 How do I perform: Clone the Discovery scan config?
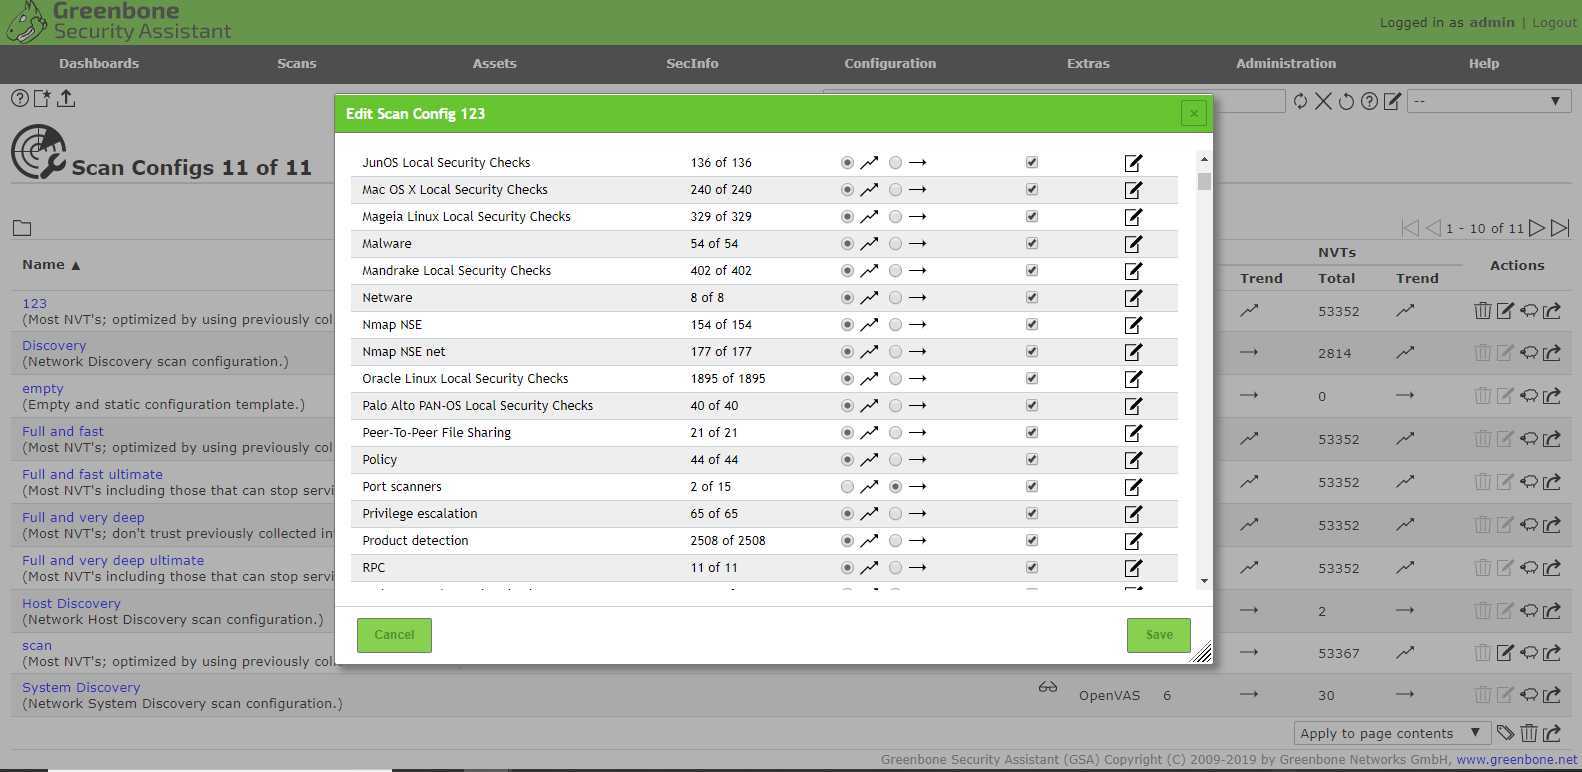point(1529,353)
